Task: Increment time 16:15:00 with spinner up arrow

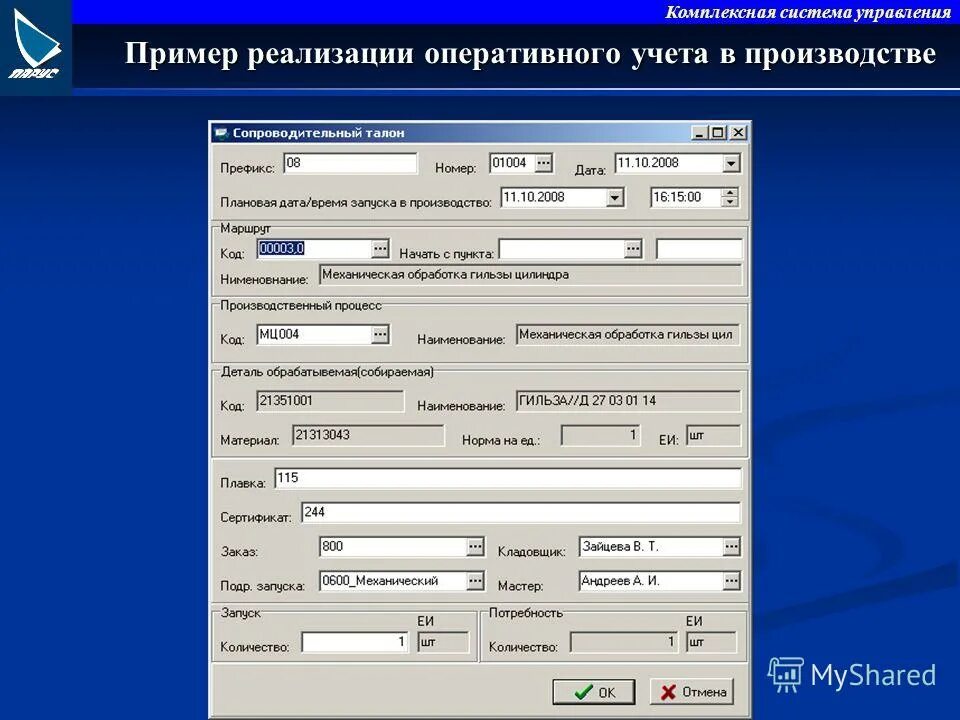Action: tap(729, 192)
